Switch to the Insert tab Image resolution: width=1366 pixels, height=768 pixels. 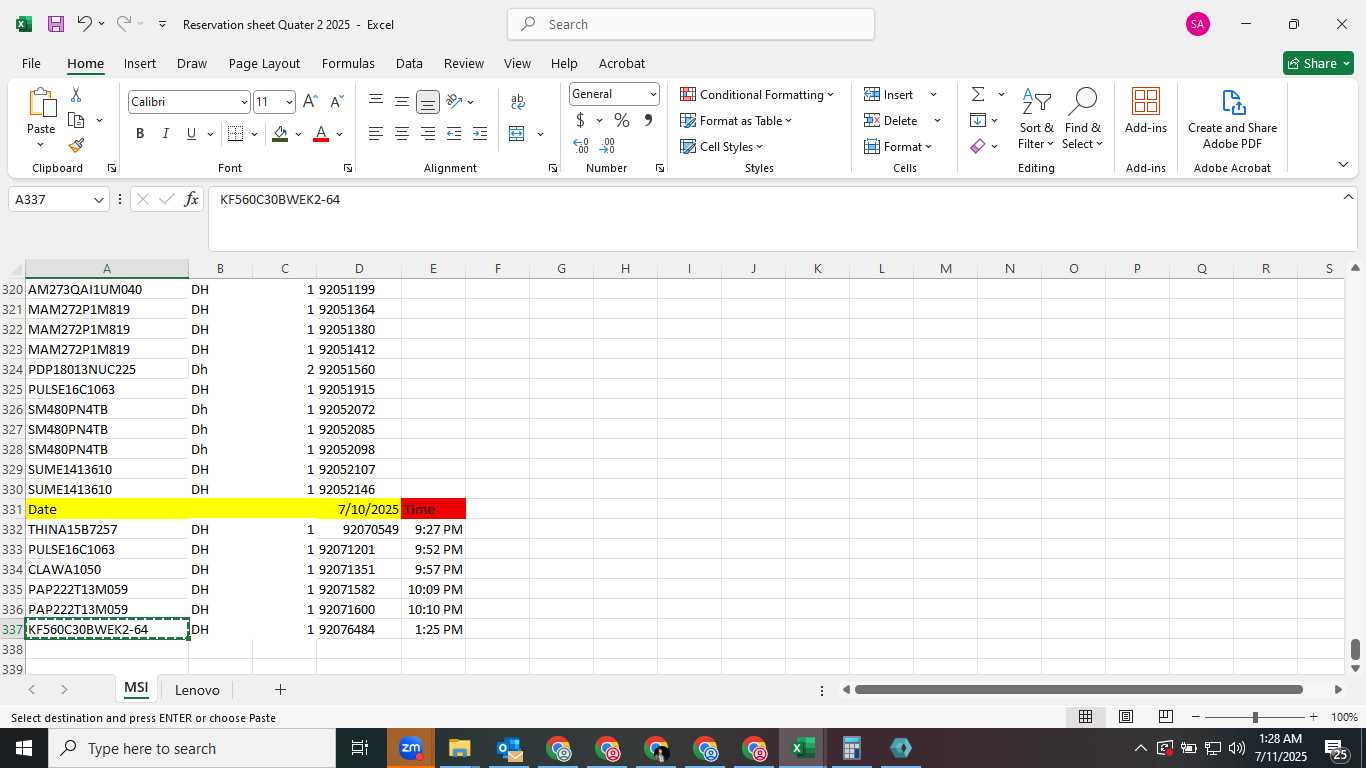140,63
